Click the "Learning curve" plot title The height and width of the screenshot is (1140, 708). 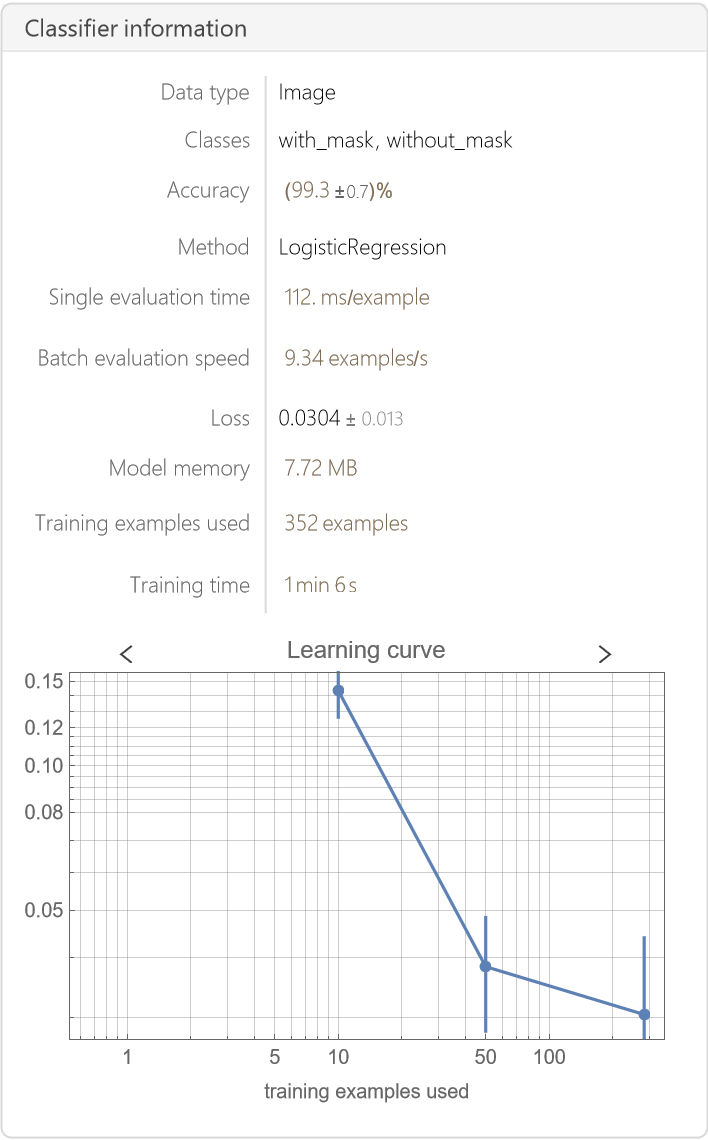point(366,651)
